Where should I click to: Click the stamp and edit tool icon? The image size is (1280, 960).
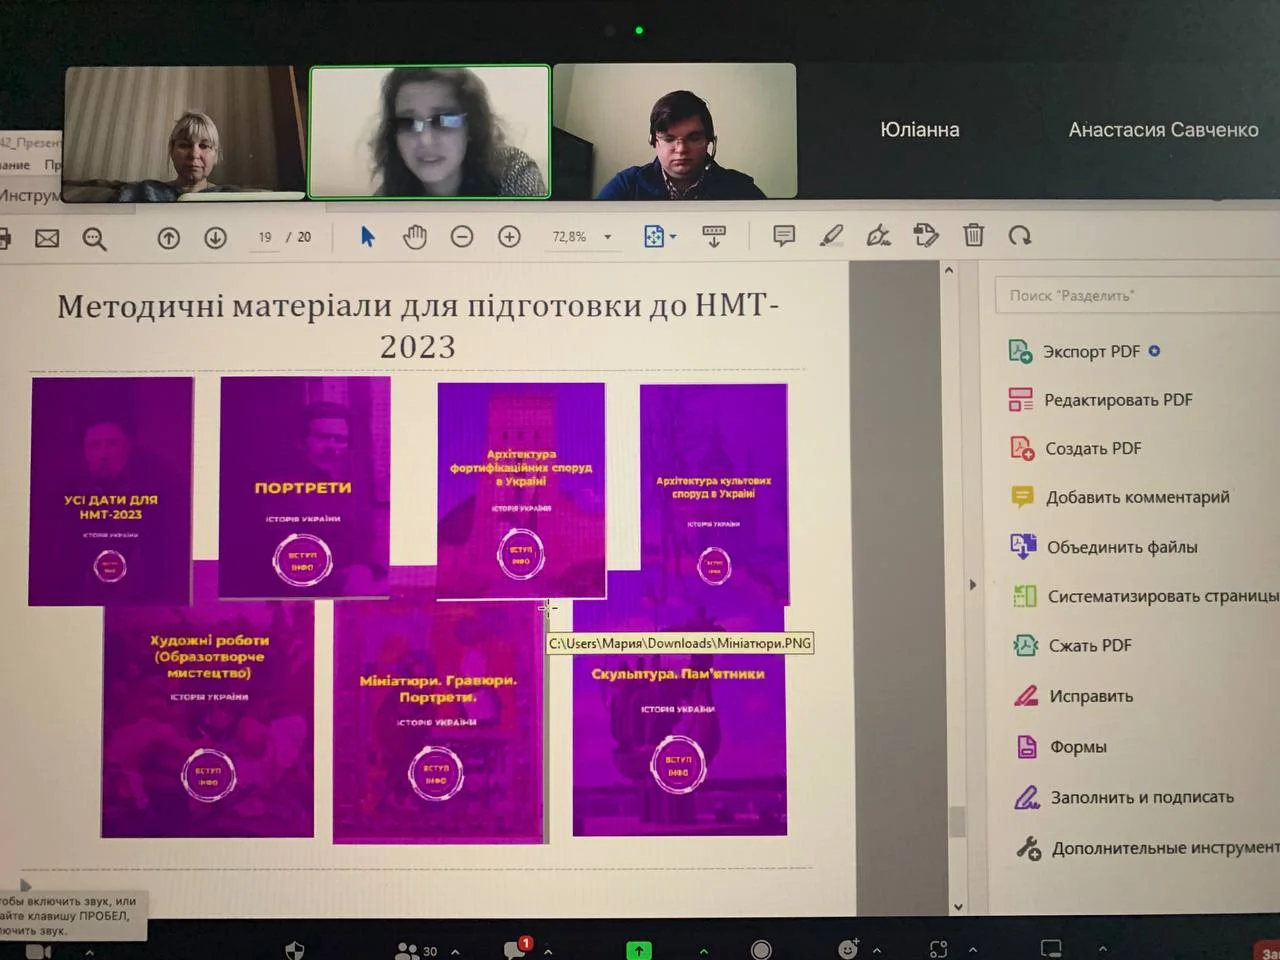pos(926,236)
